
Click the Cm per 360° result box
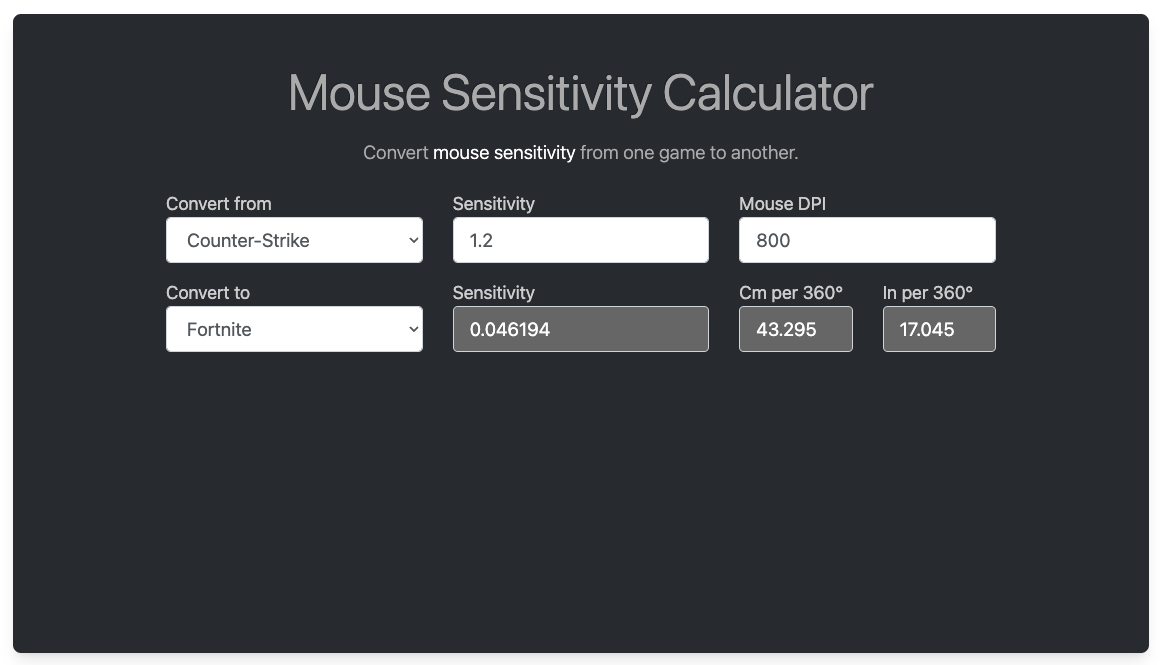[795, 329]
